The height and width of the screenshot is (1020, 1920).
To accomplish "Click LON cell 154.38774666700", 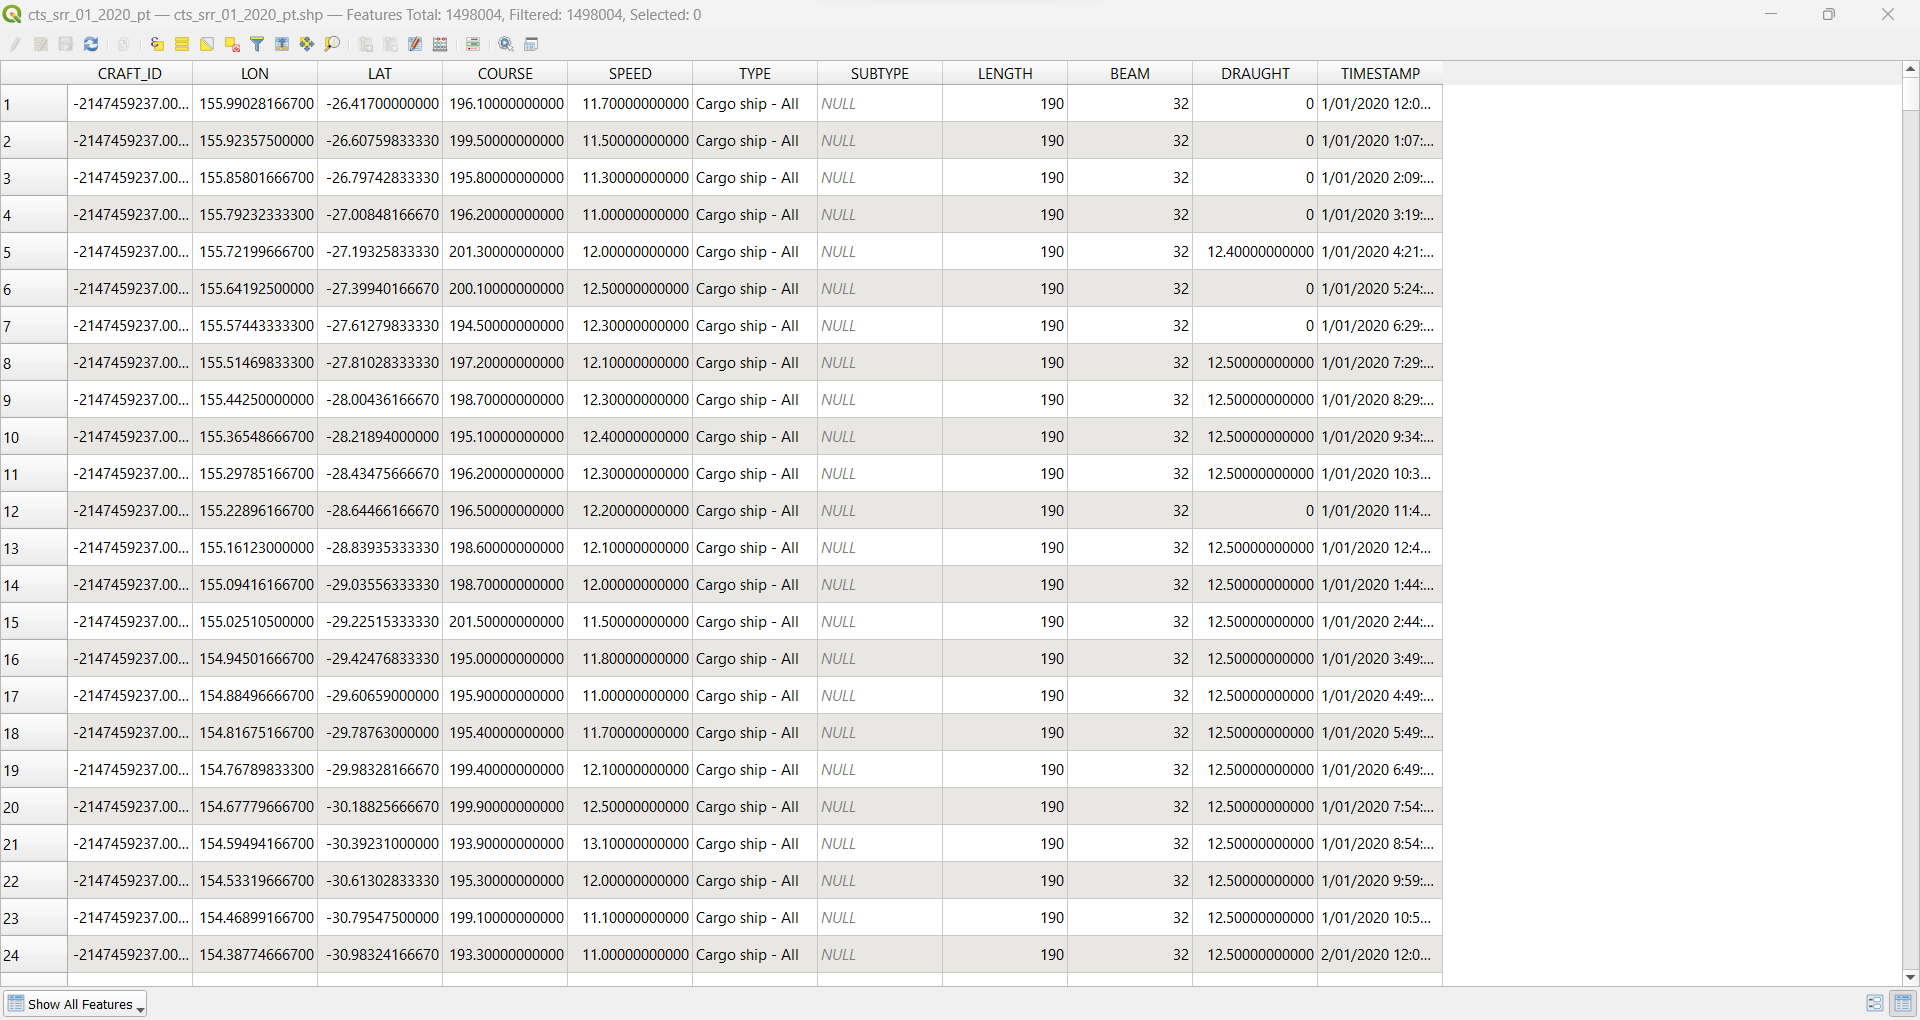I will [x=255, y=955].
